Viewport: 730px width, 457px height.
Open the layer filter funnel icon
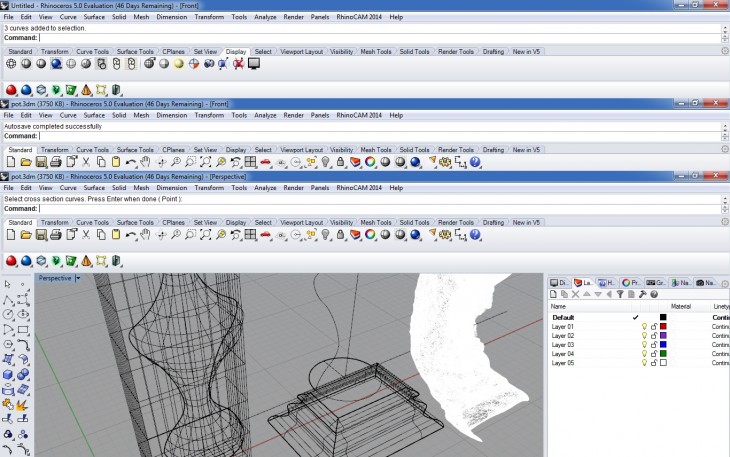[x=620, y=294]
